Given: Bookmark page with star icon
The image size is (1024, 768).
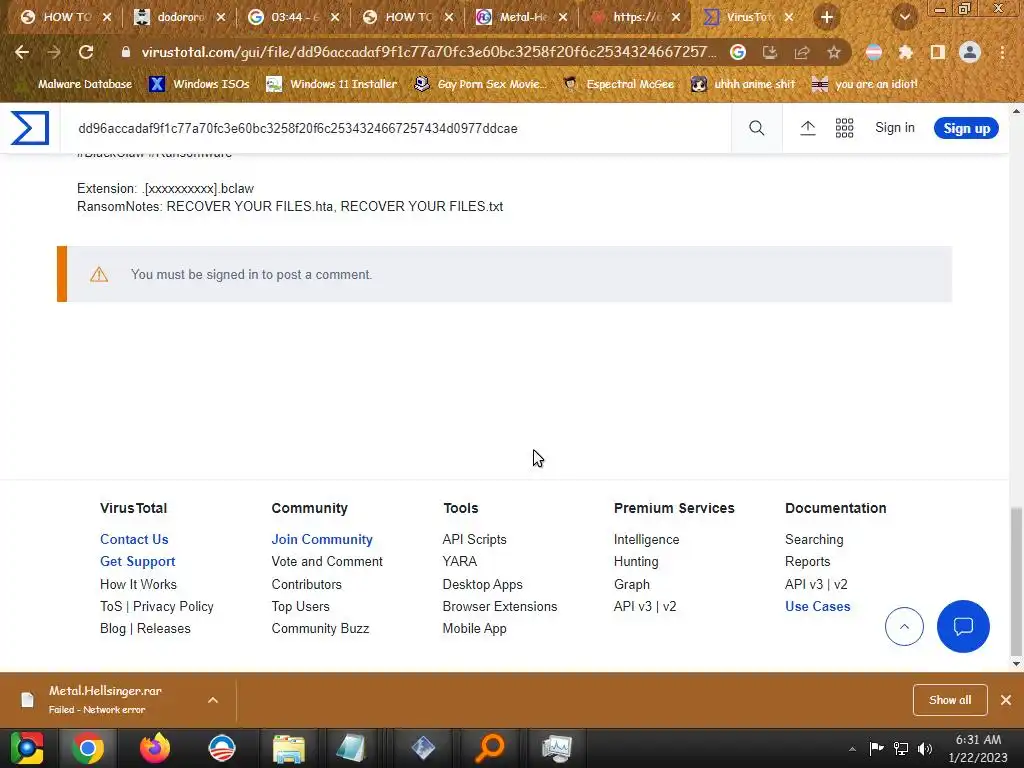Looking at the screenshot, I should pos(834,52).
